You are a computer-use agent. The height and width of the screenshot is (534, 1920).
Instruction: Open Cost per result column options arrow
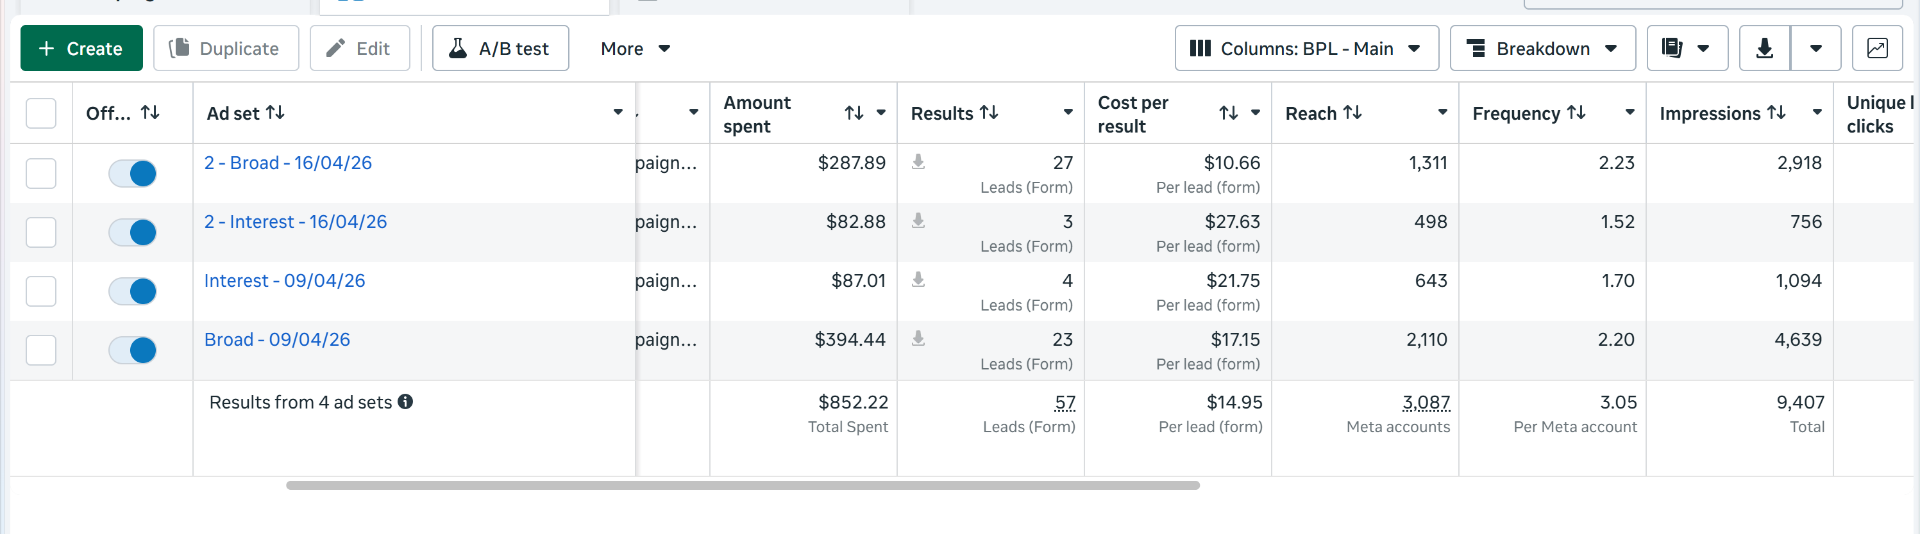(1255, 113)
